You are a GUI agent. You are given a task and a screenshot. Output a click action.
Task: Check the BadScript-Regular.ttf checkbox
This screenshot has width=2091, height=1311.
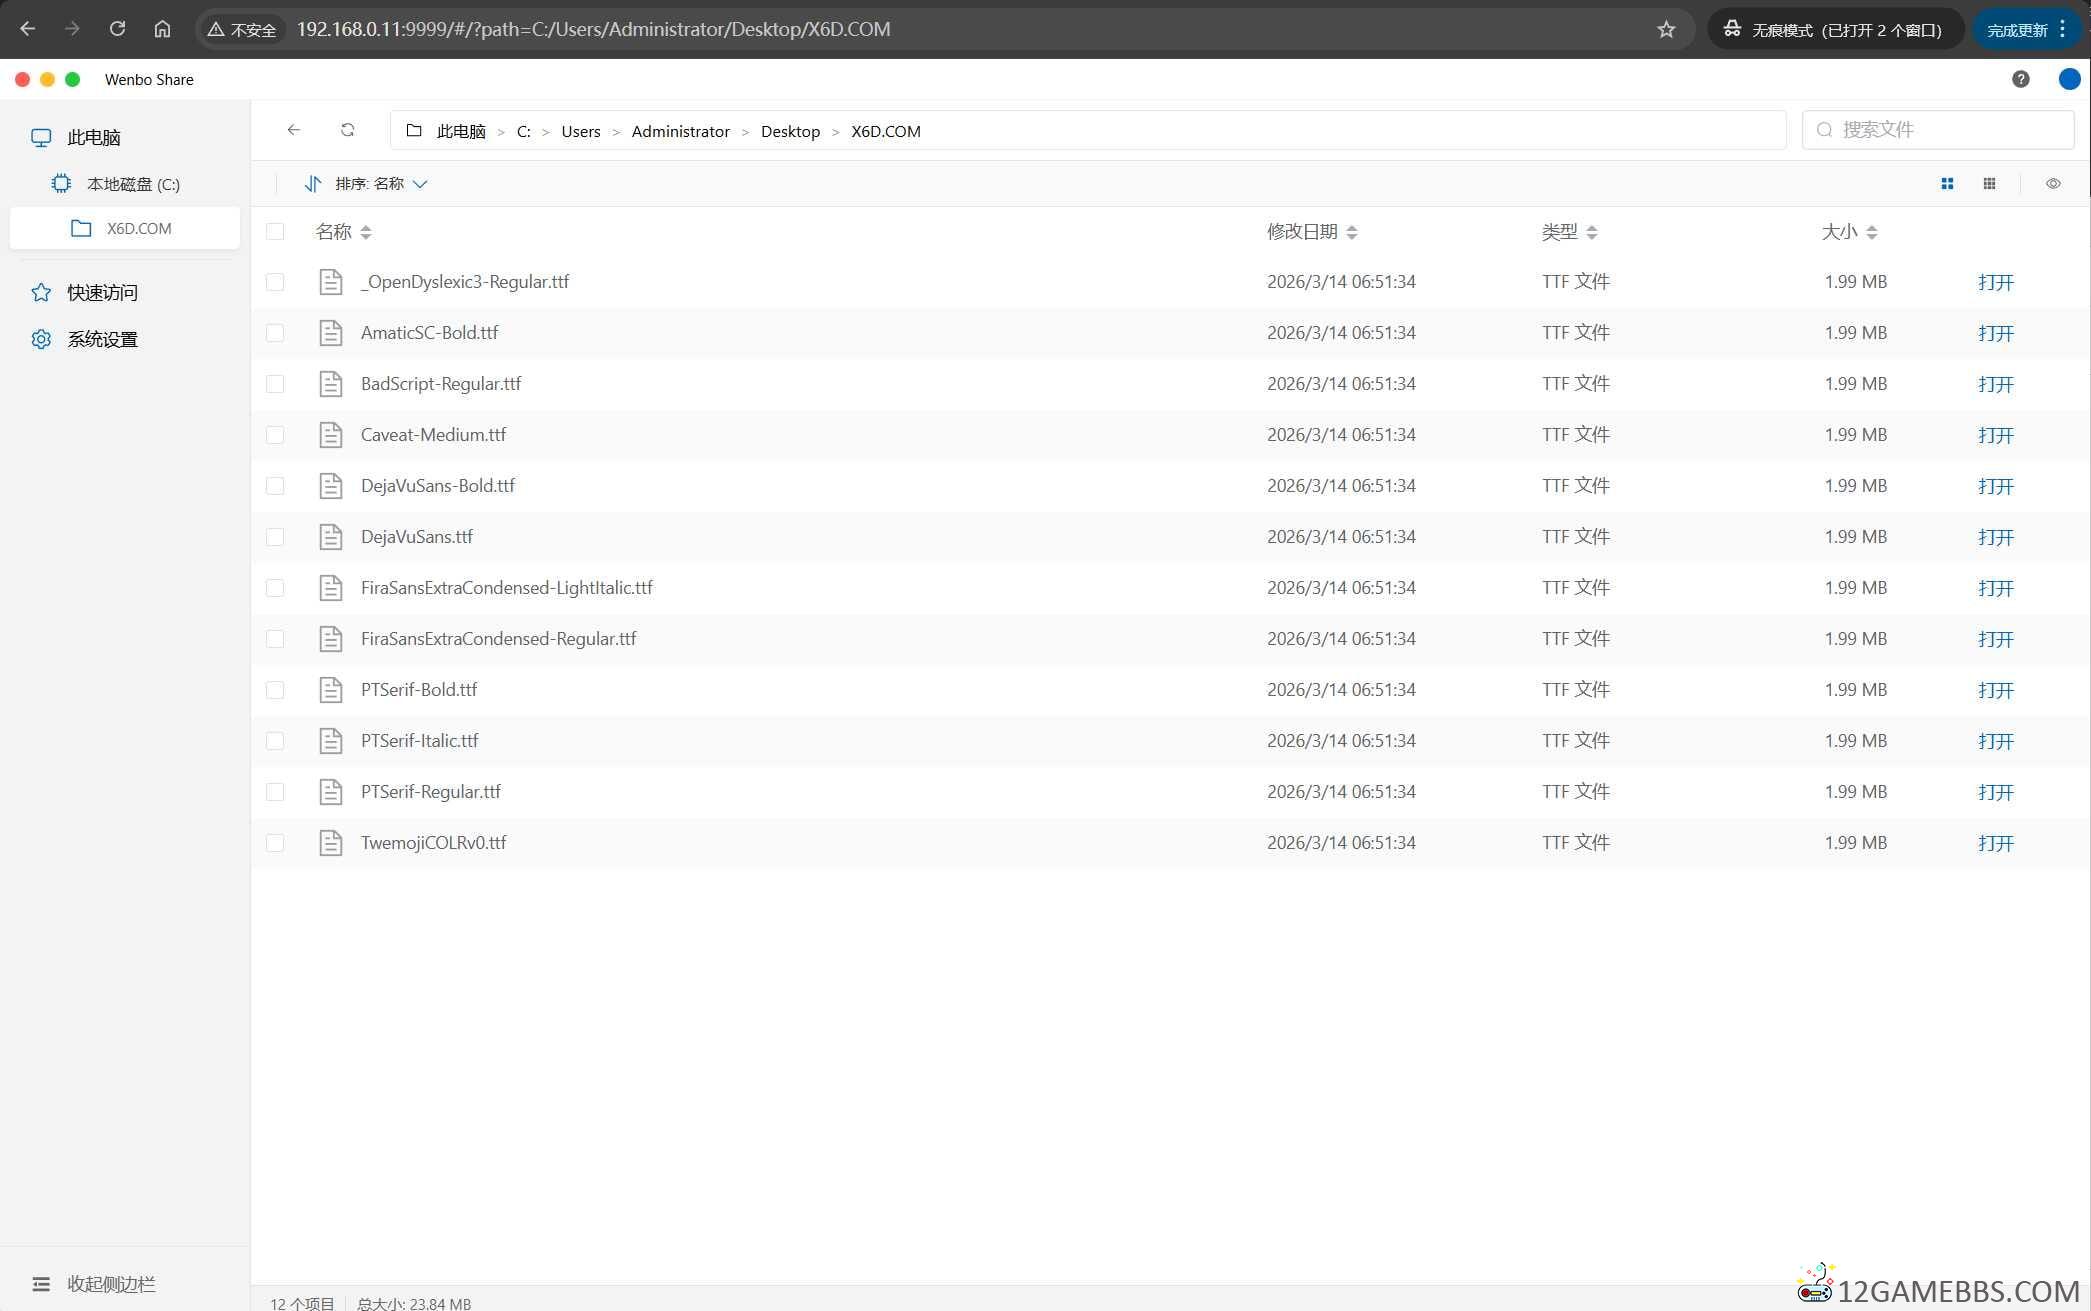coord(275,384)
